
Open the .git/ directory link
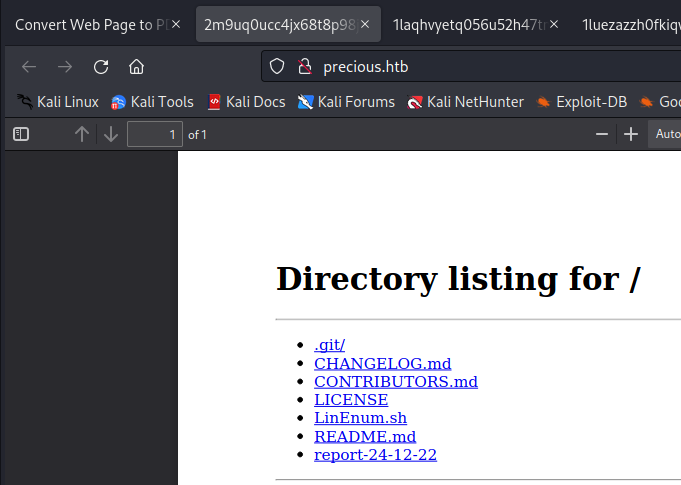tap(330, 345)
